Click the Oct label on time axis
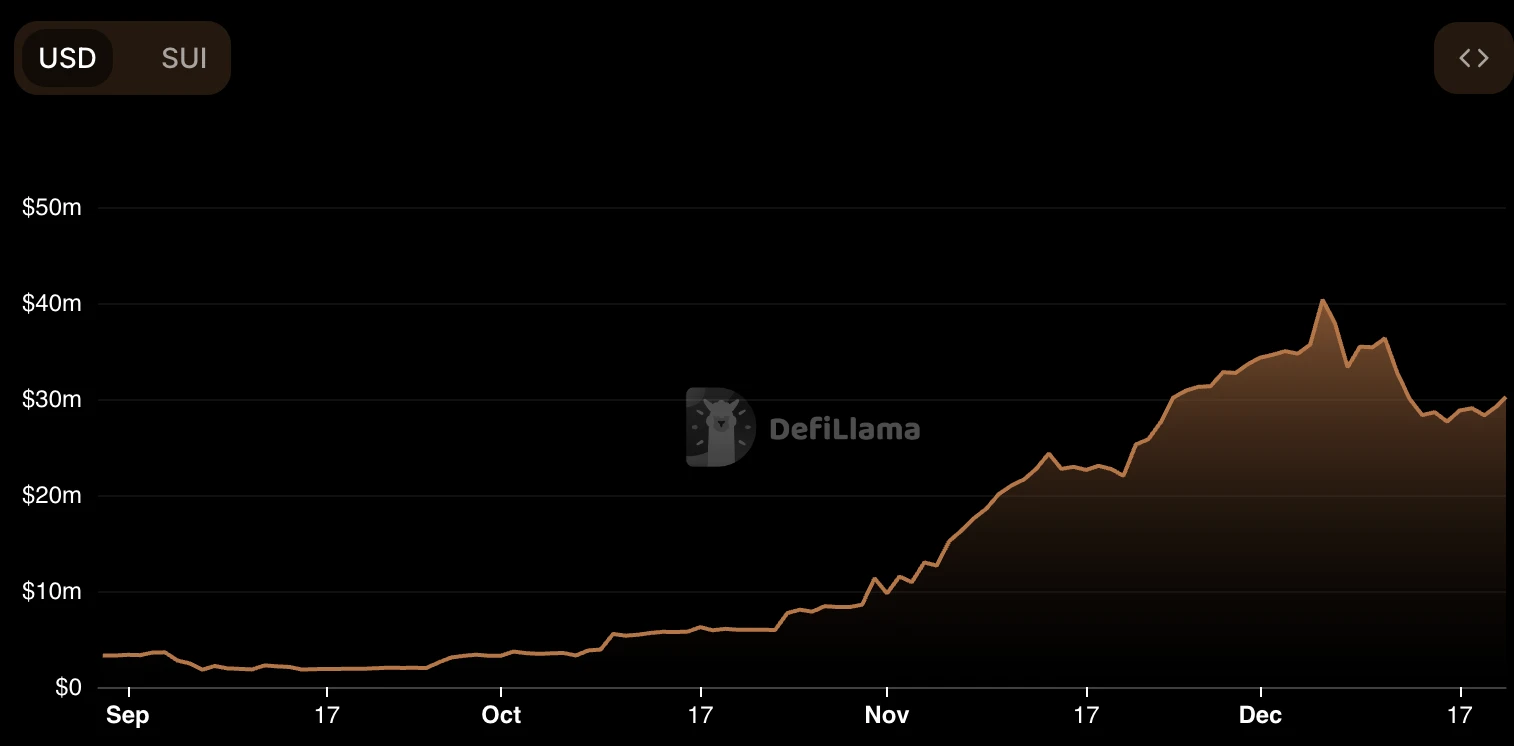Viewport: 1514px width, 746px height. pos(501,715)
